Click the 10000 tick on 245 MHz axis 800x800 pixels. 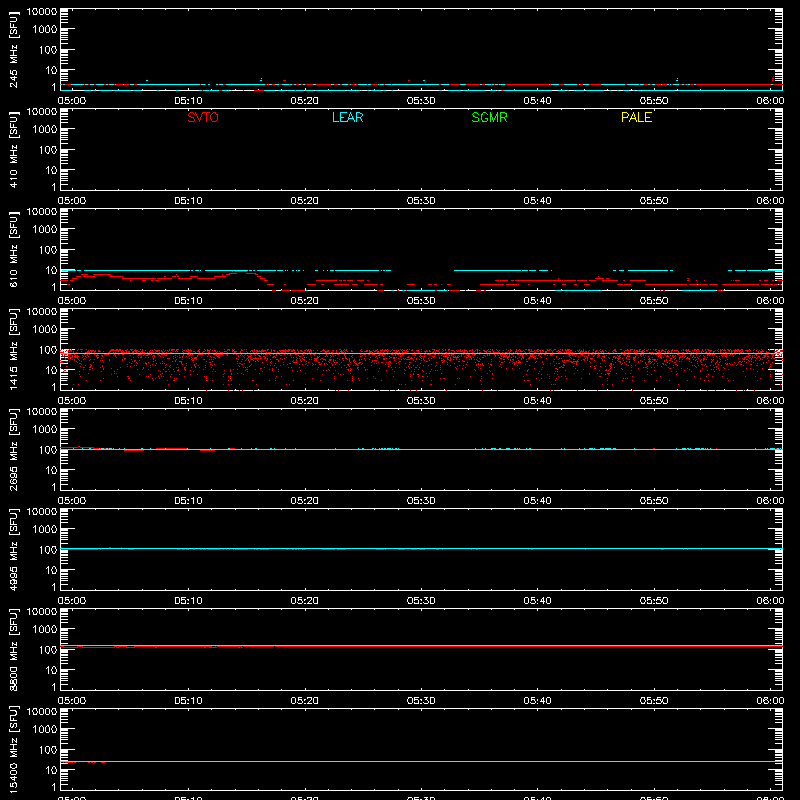pyautogui.click(x=42, y=12)
